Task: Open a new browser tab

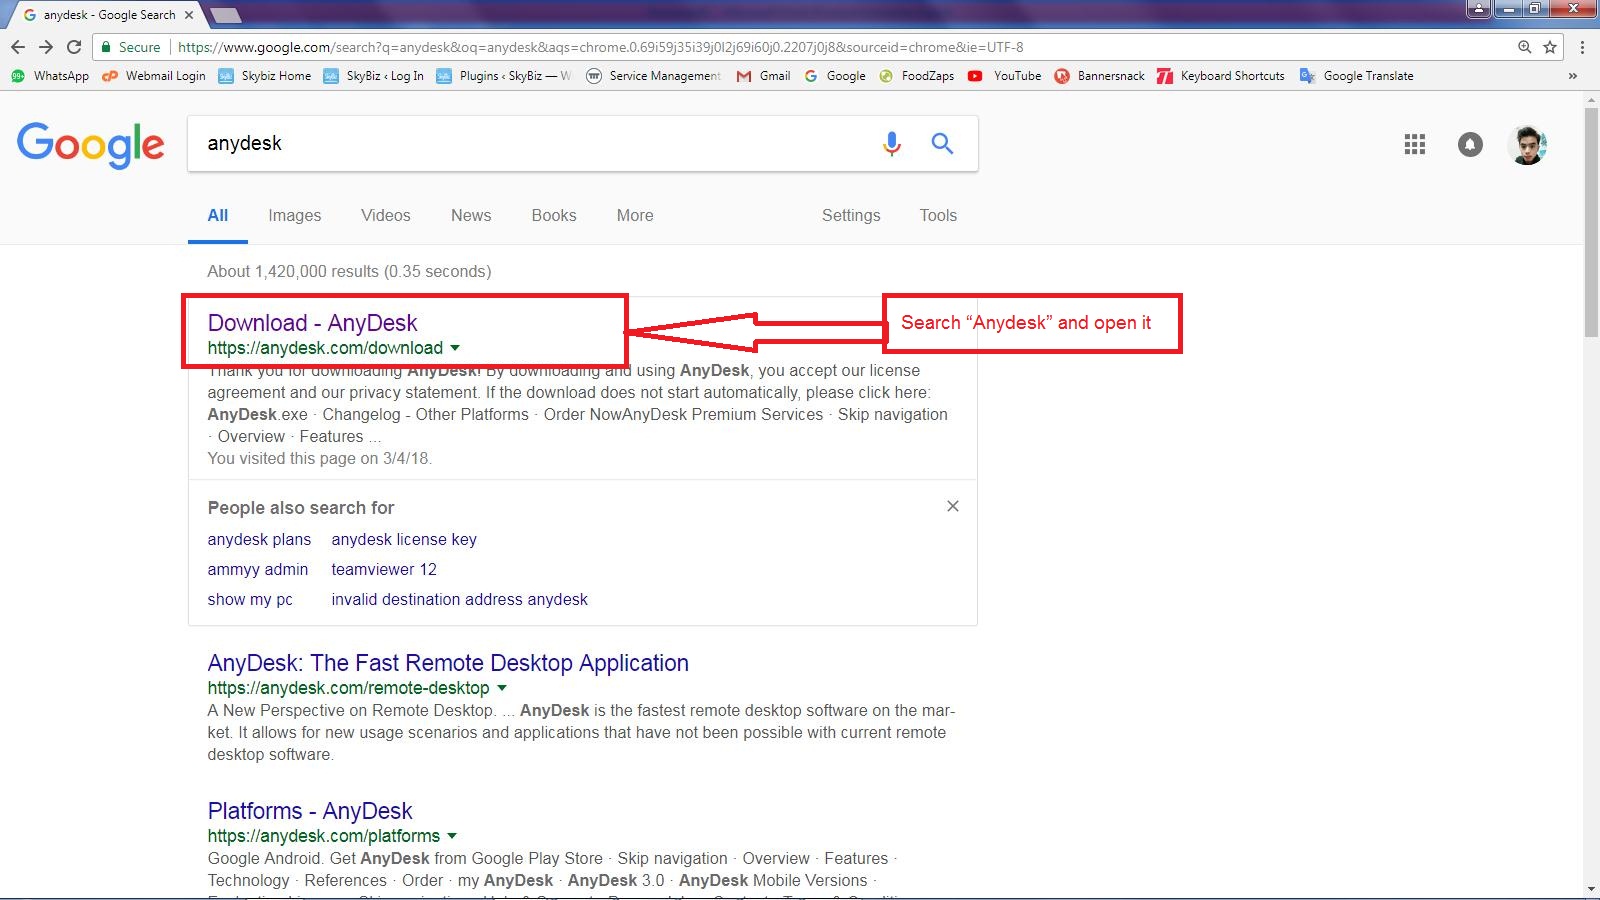Action: pos(226,15)
